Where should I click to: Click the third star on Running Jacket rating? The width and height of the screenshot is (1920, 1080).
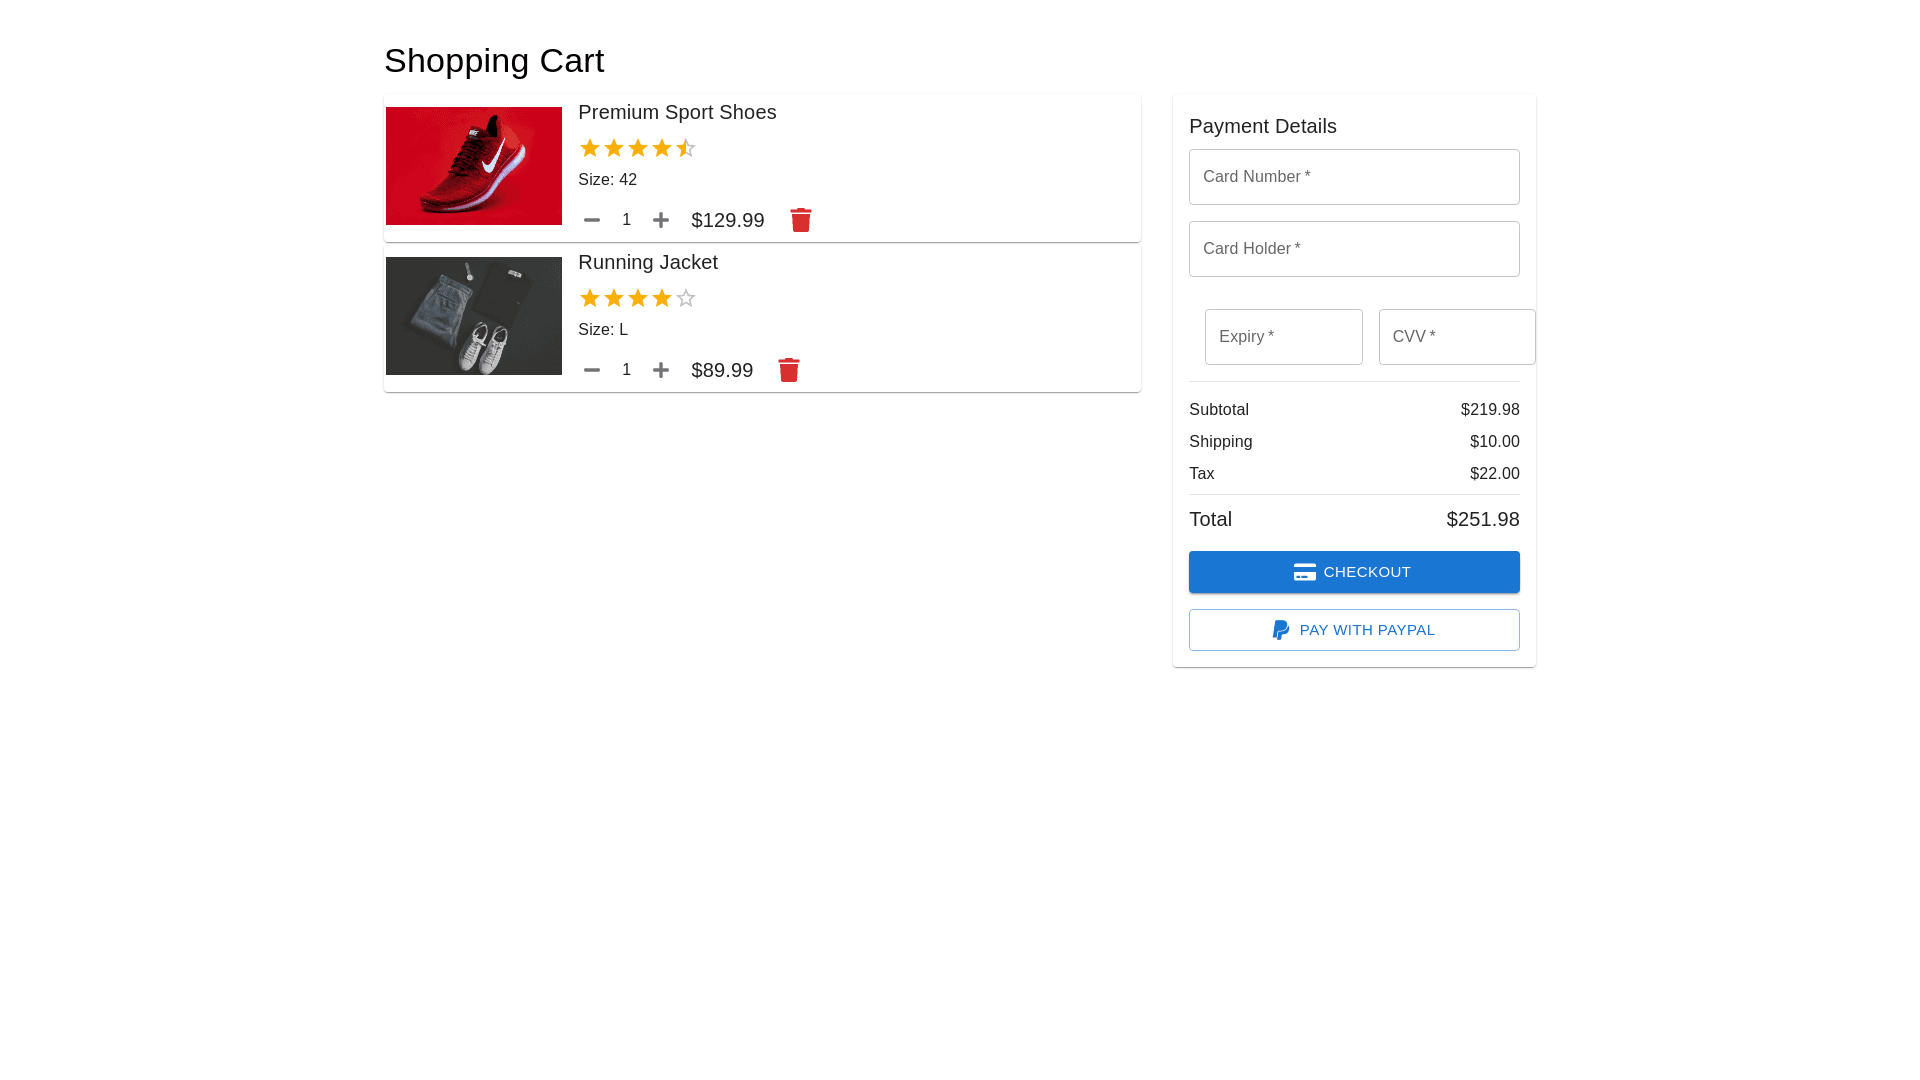(x=638, y=298)
